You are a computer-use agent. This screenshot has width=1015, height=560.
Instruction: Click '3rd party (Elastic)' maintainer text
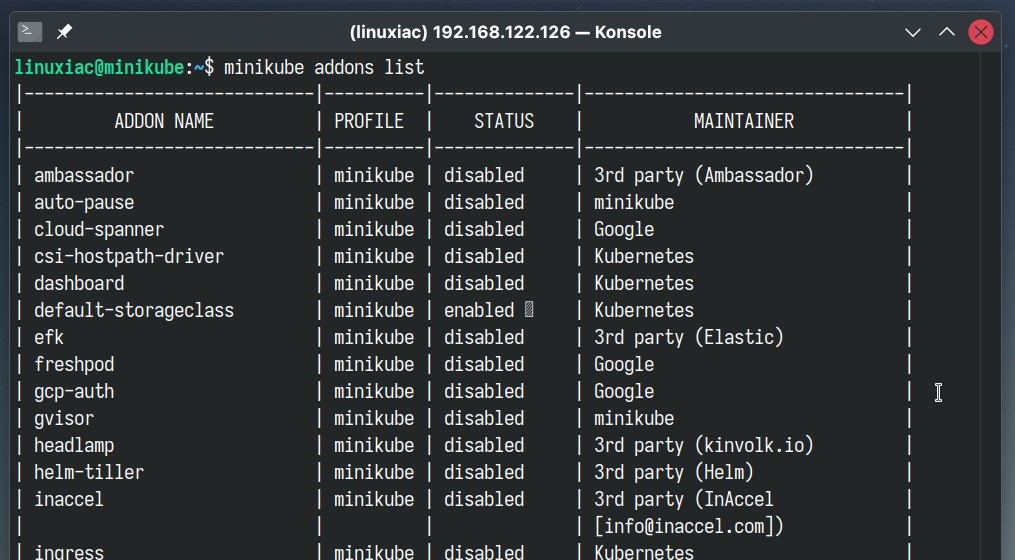click(689, 337)
